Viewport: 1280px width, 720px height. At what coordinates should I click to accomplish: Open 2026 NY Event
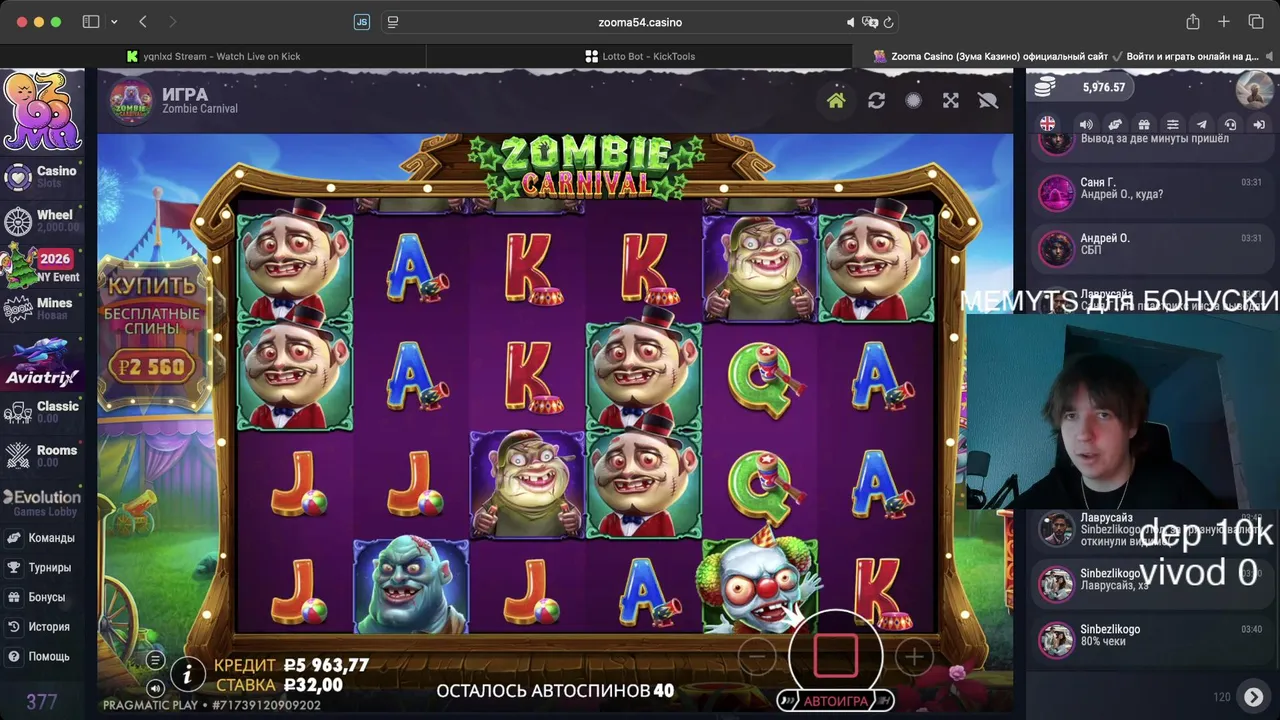(42, 266)
